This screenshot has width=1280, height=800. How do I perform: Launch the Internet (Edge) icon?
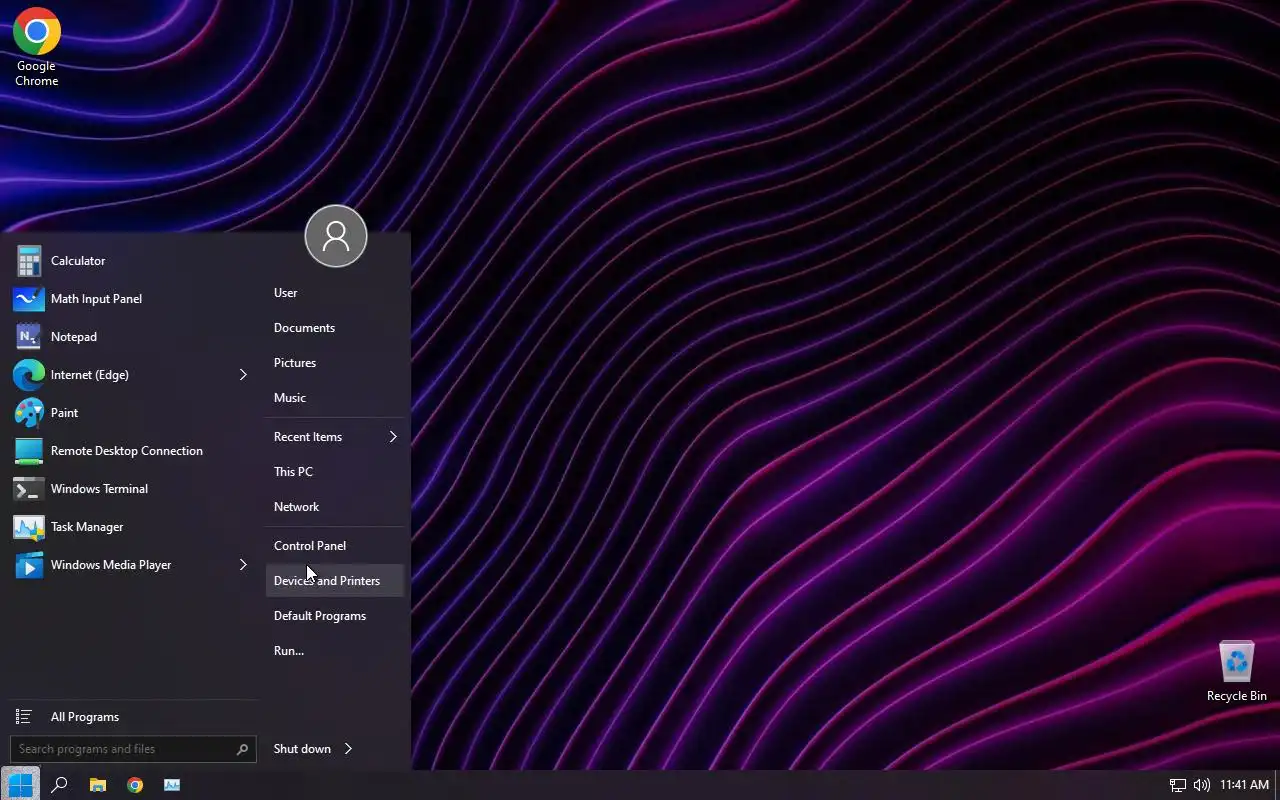[28, 375]
